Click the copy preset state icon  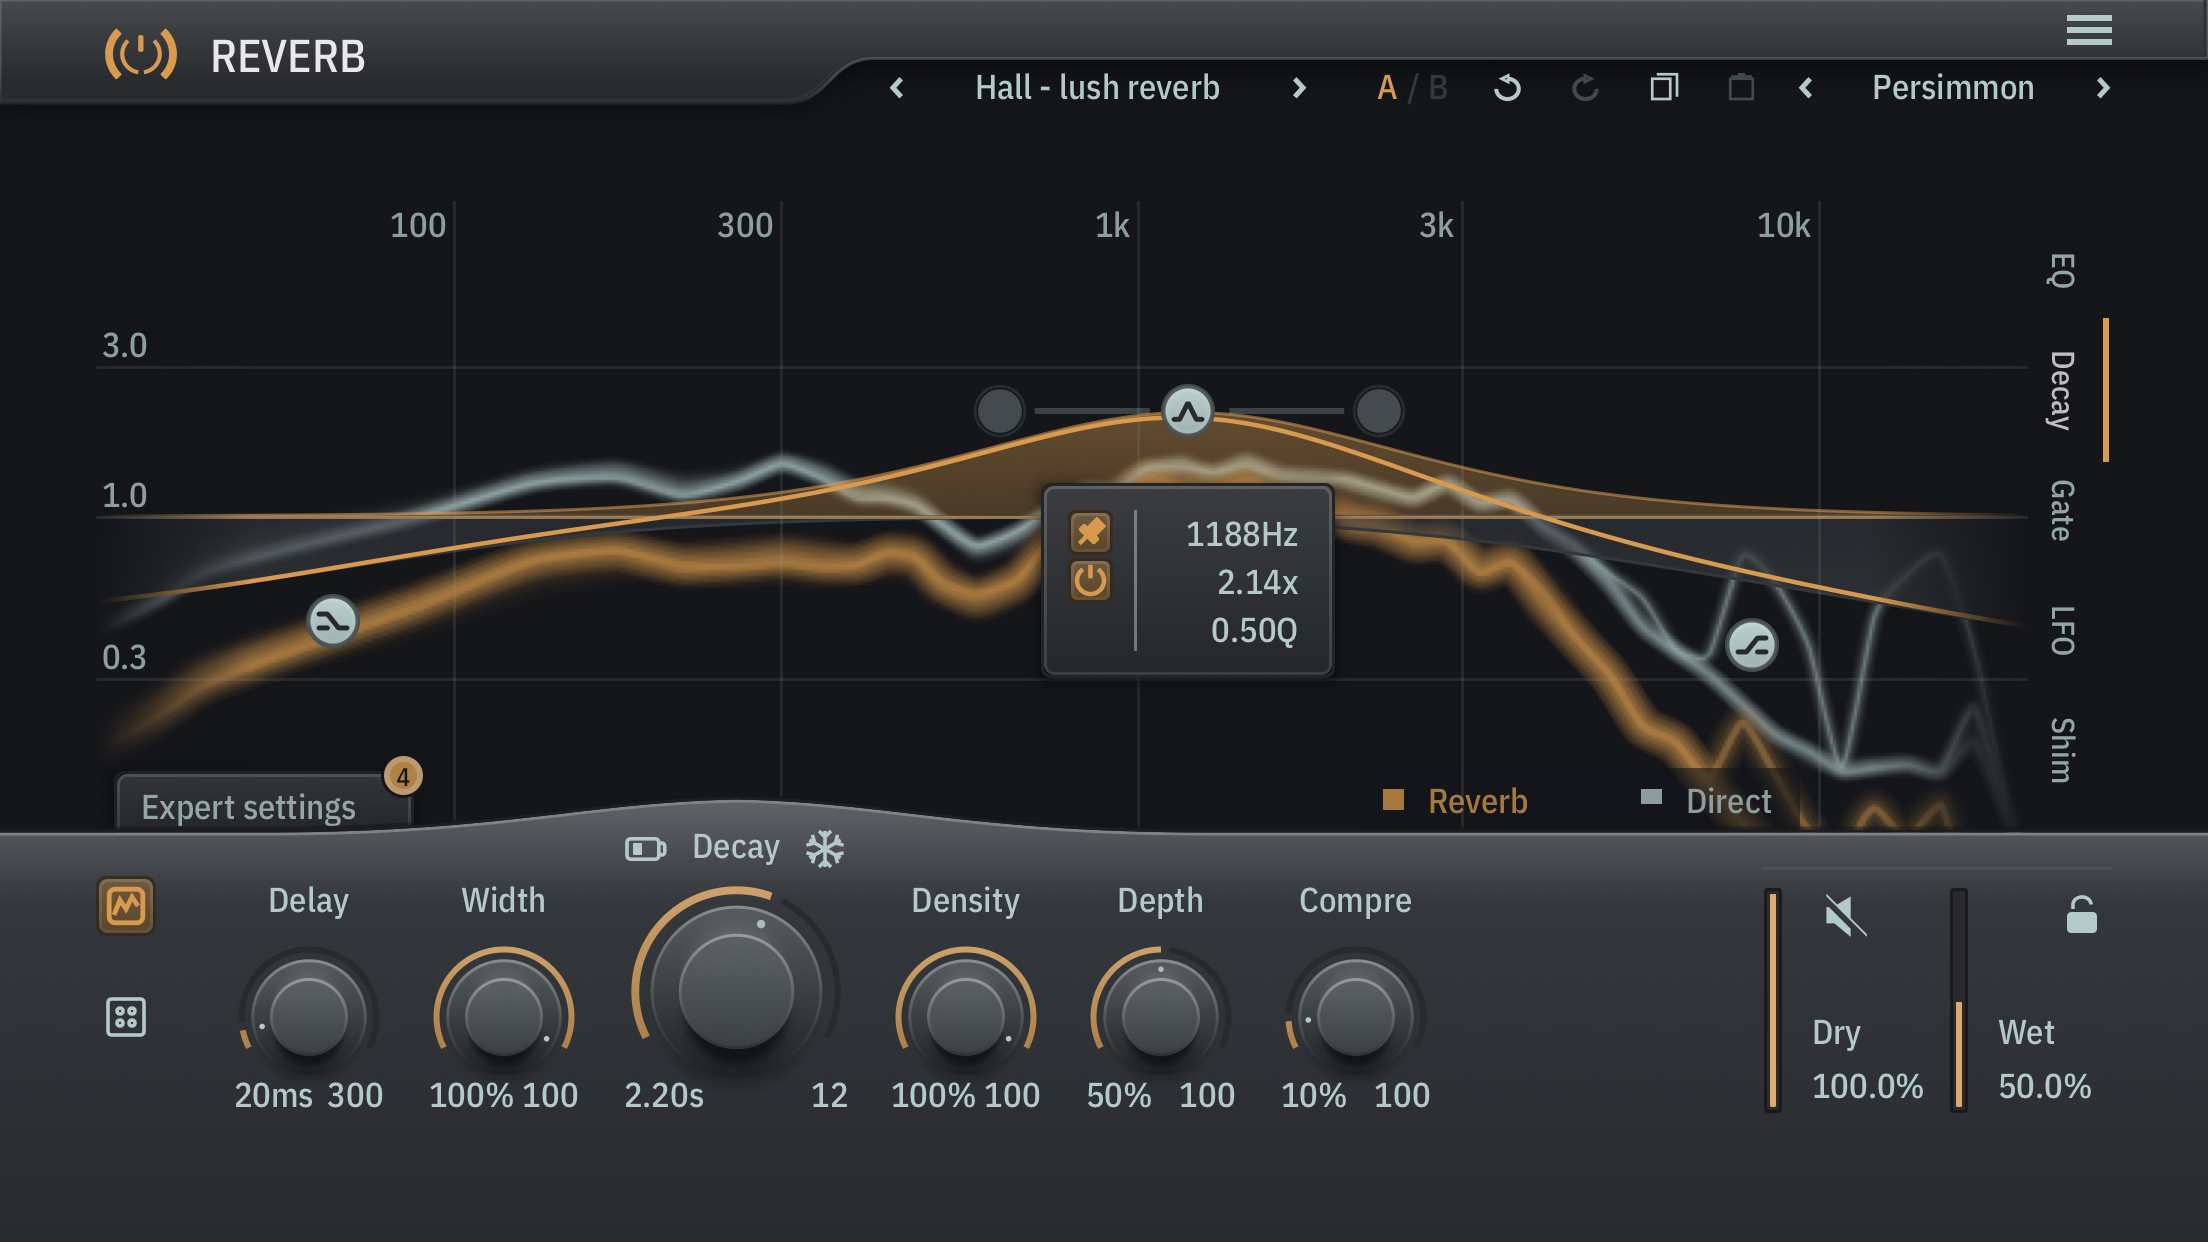tap(1664, 88)
